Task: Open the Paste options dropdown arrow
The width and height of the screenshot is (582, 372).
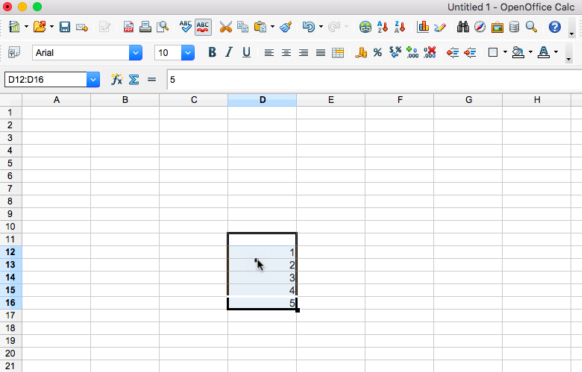Action: [272, 27]
